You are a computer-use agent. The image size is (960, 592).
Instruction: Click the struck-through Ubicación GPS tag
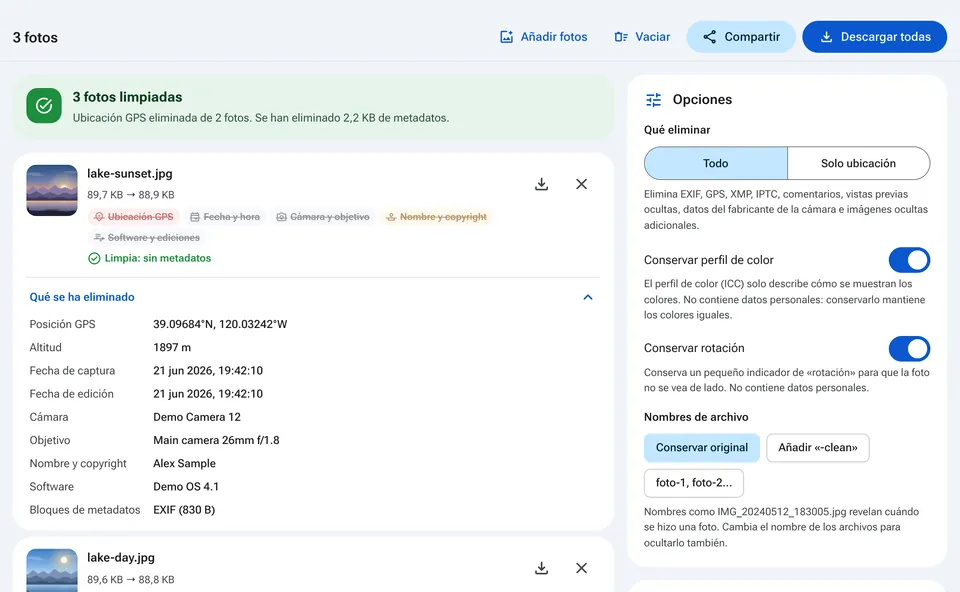133,217
